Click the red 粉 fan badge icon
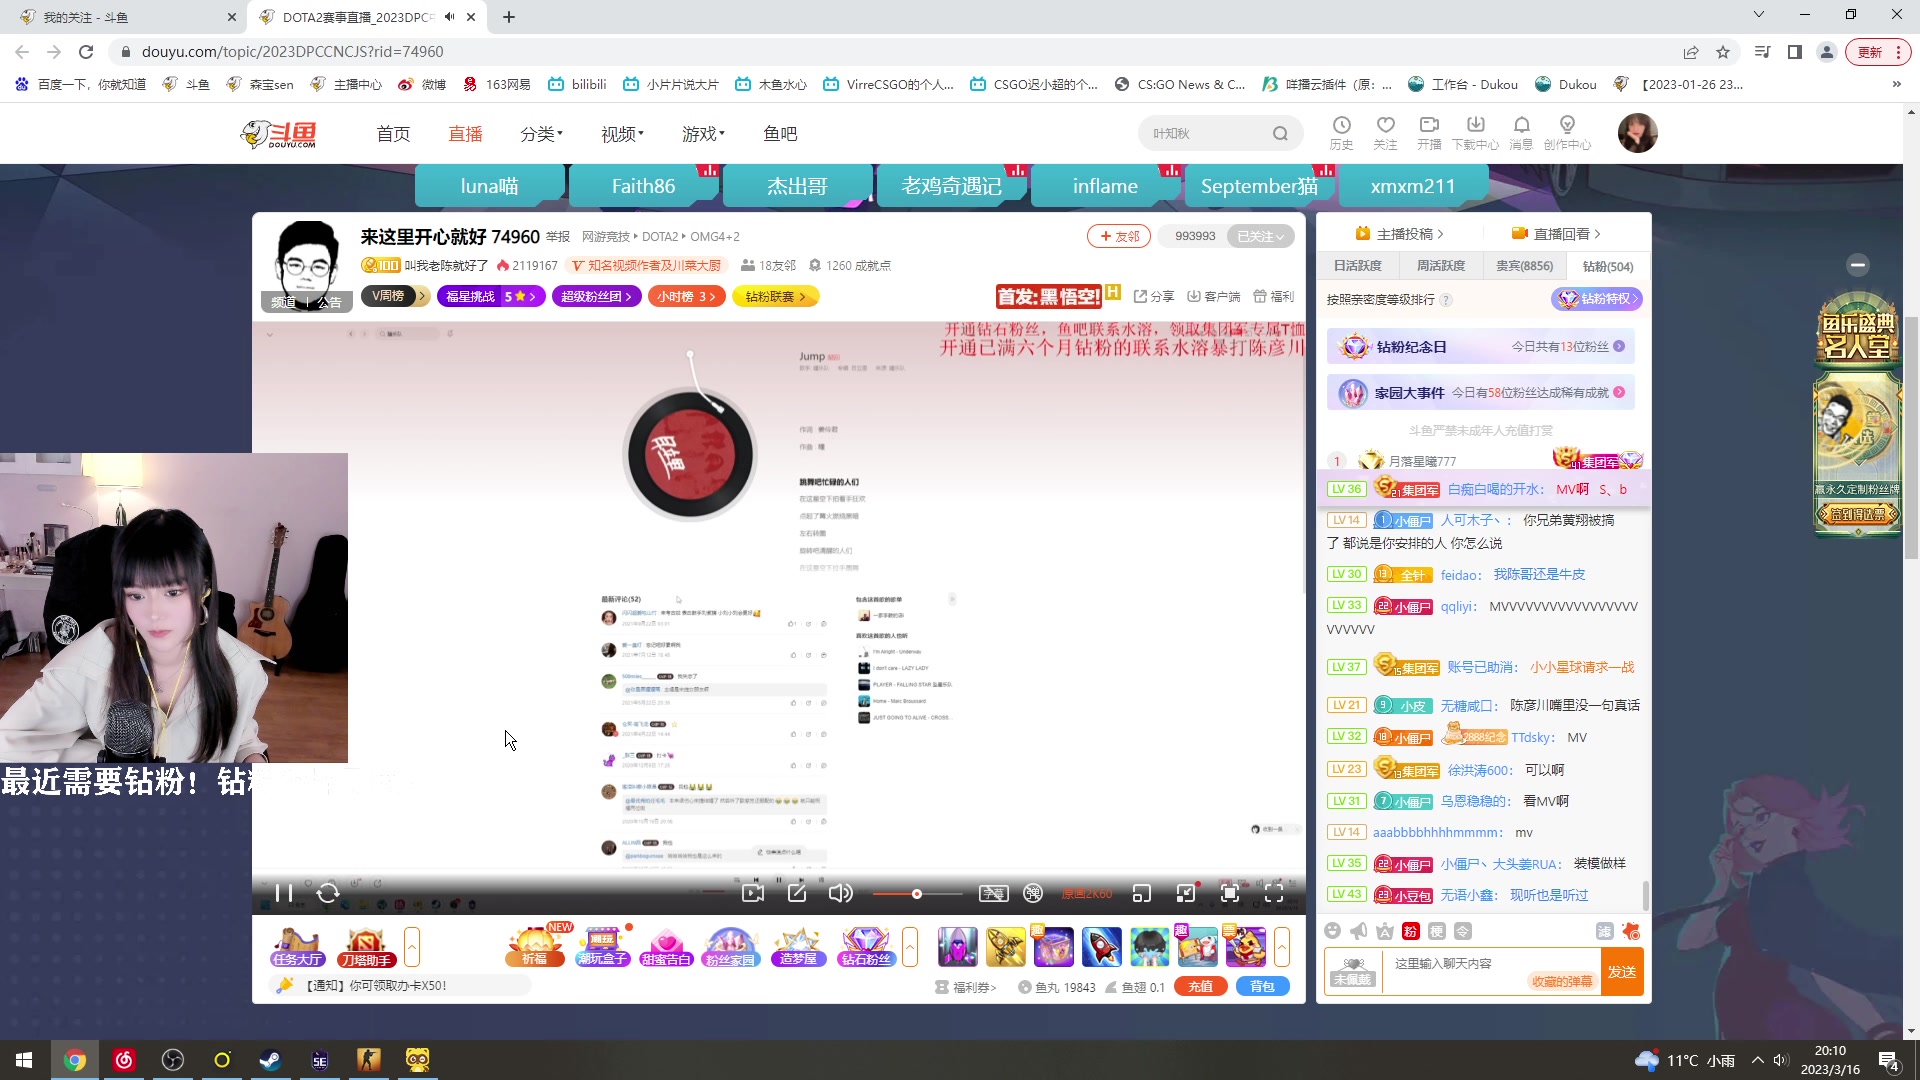 pos(1410,931)
